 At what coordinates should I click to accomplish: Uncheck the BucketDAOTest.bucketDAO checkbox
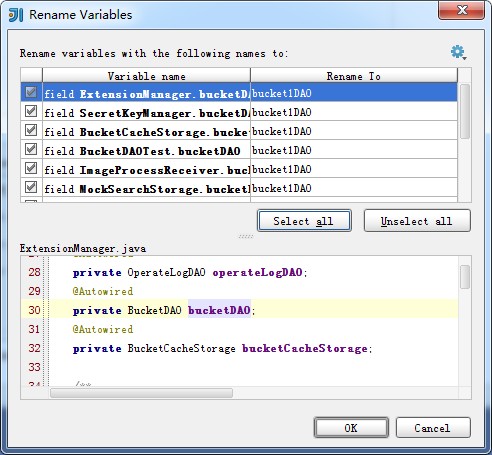coord(31,149)
